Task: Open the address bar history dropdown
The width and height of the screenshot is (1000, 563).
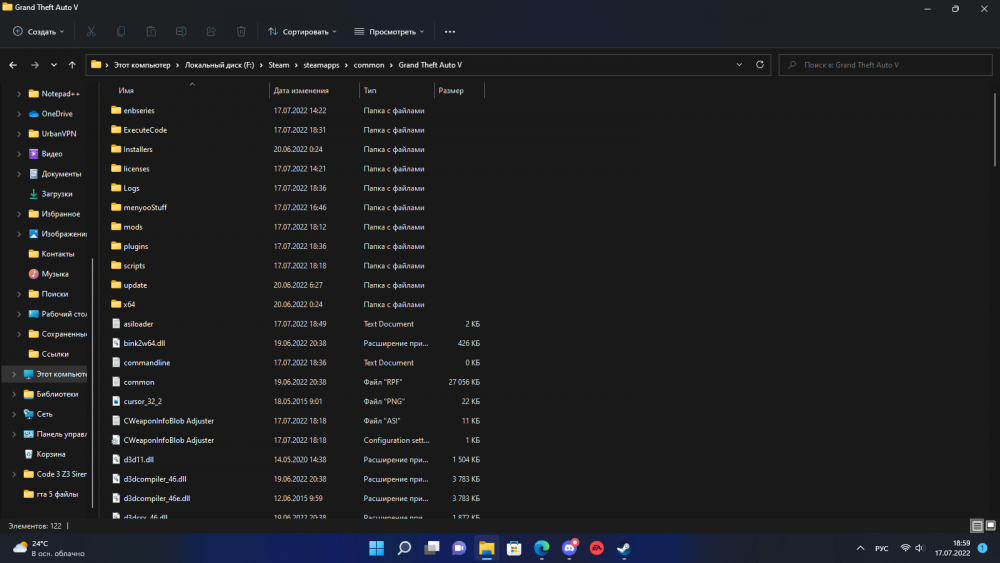Action: 739,64
